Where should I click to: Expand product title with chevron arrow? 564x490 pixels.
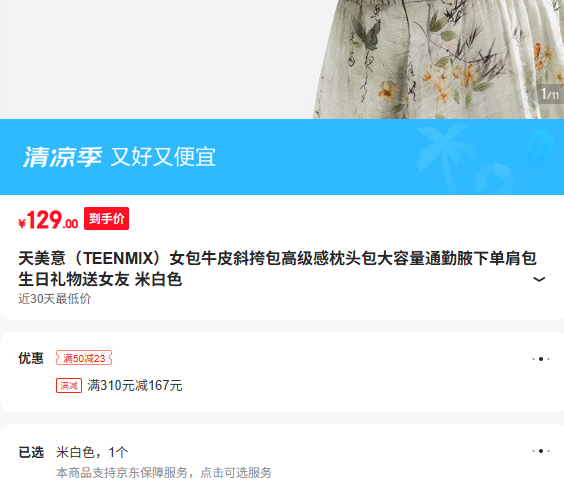coord(539,279)
